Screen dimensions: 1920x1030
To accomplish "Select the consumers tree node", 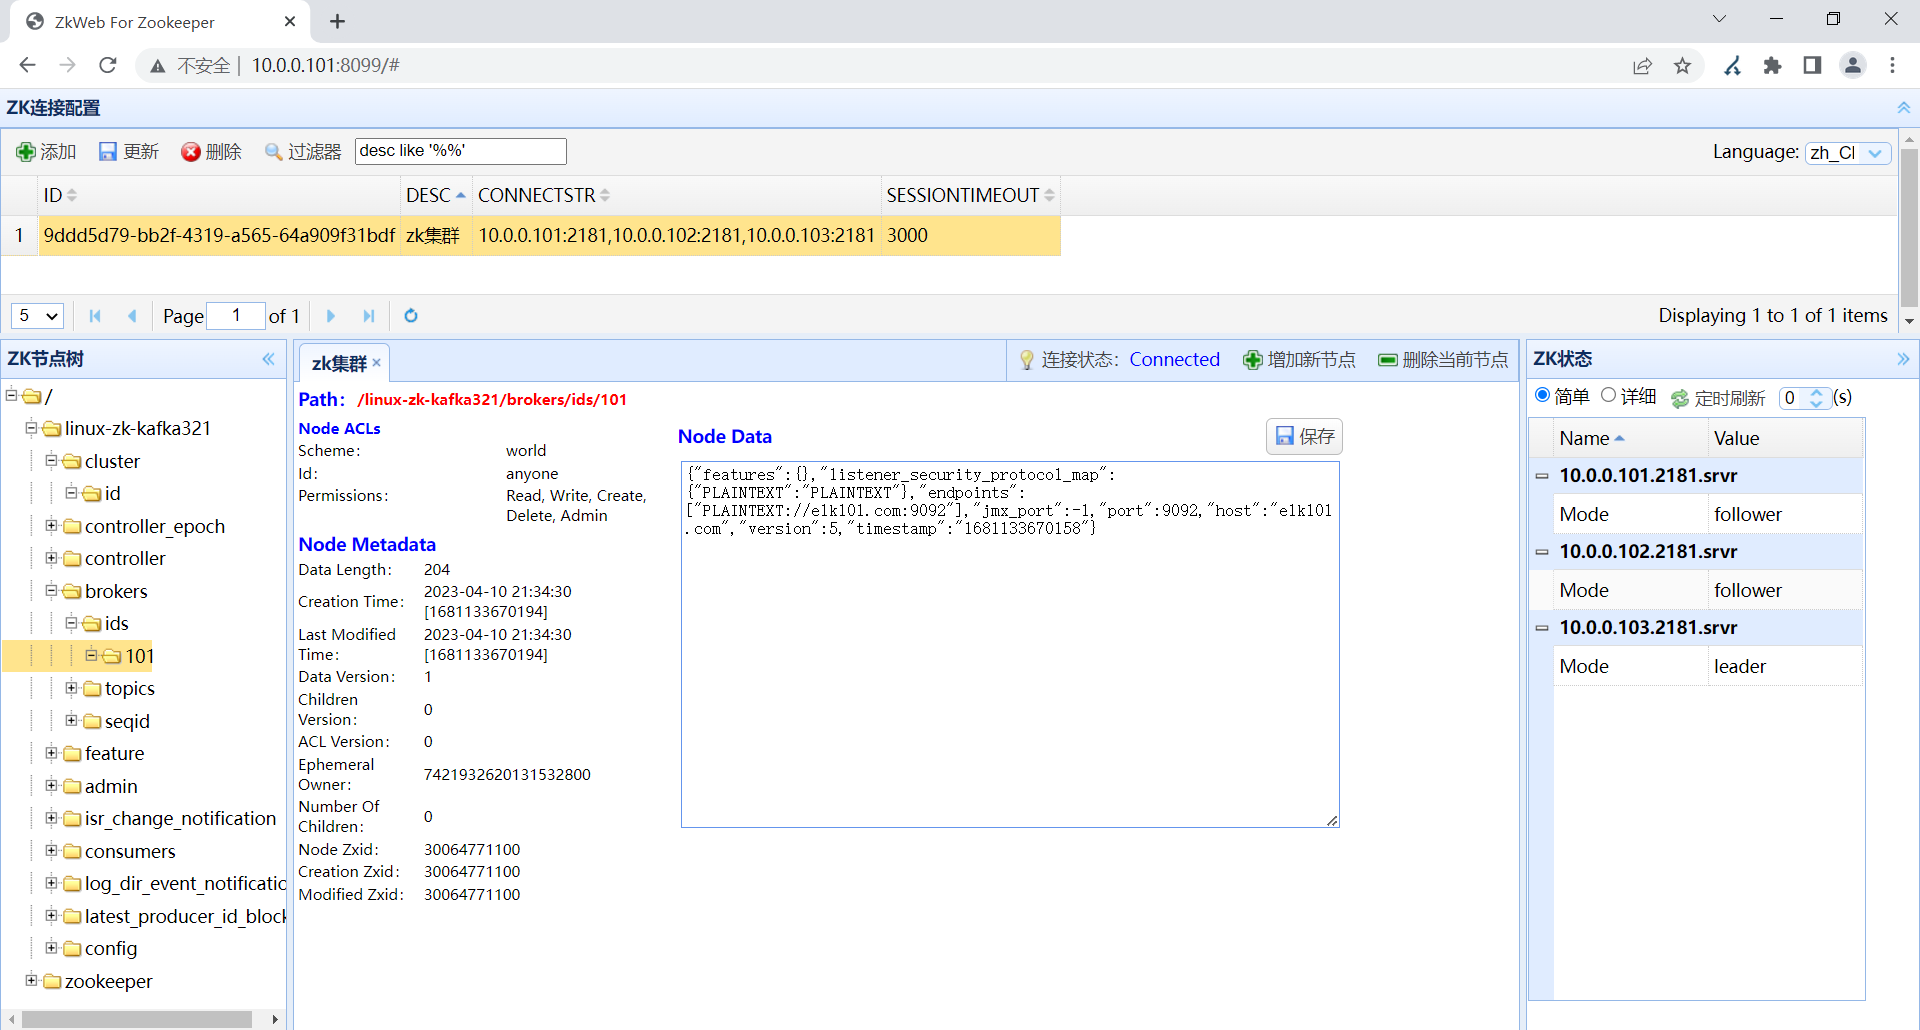I will coord(130,851).
